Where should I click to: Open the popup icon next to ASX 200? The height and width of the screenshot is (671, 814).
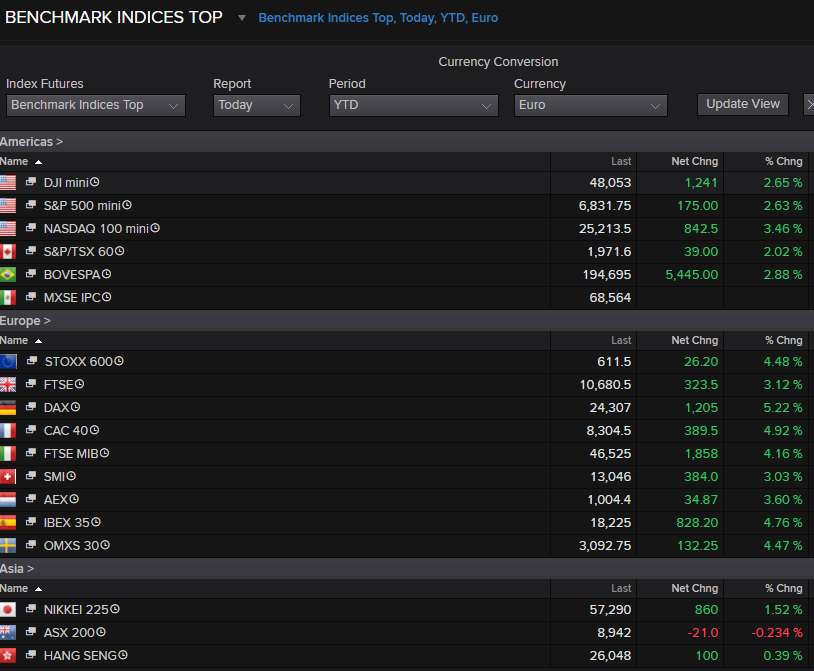tap(31, 632)
